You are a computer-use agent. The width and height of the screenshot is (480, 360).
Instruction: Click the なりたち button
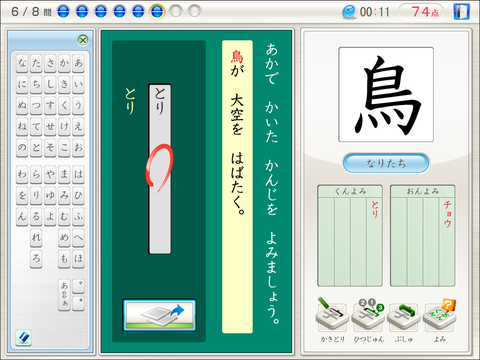click(386, 163)
